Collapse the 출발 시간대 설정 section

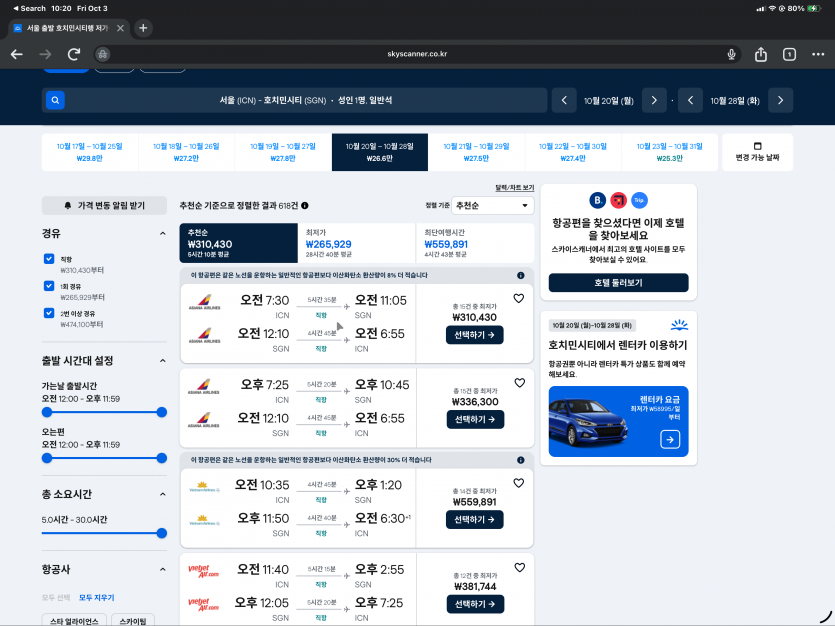163,361
